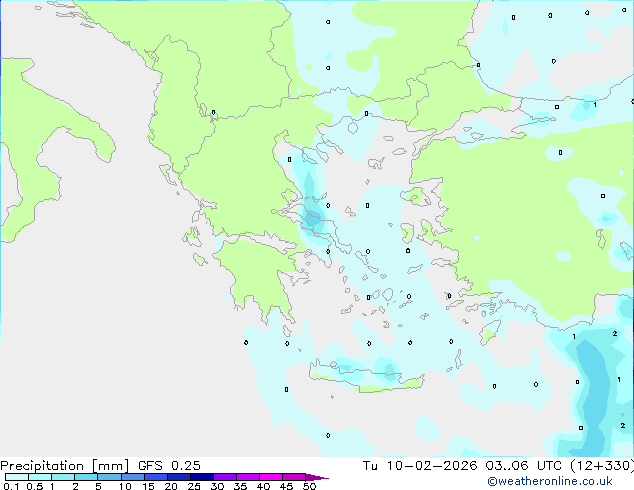Select the date 'Tu 10-02-2026' text
The height and width of the screenshot is (490, 634).
420,466
